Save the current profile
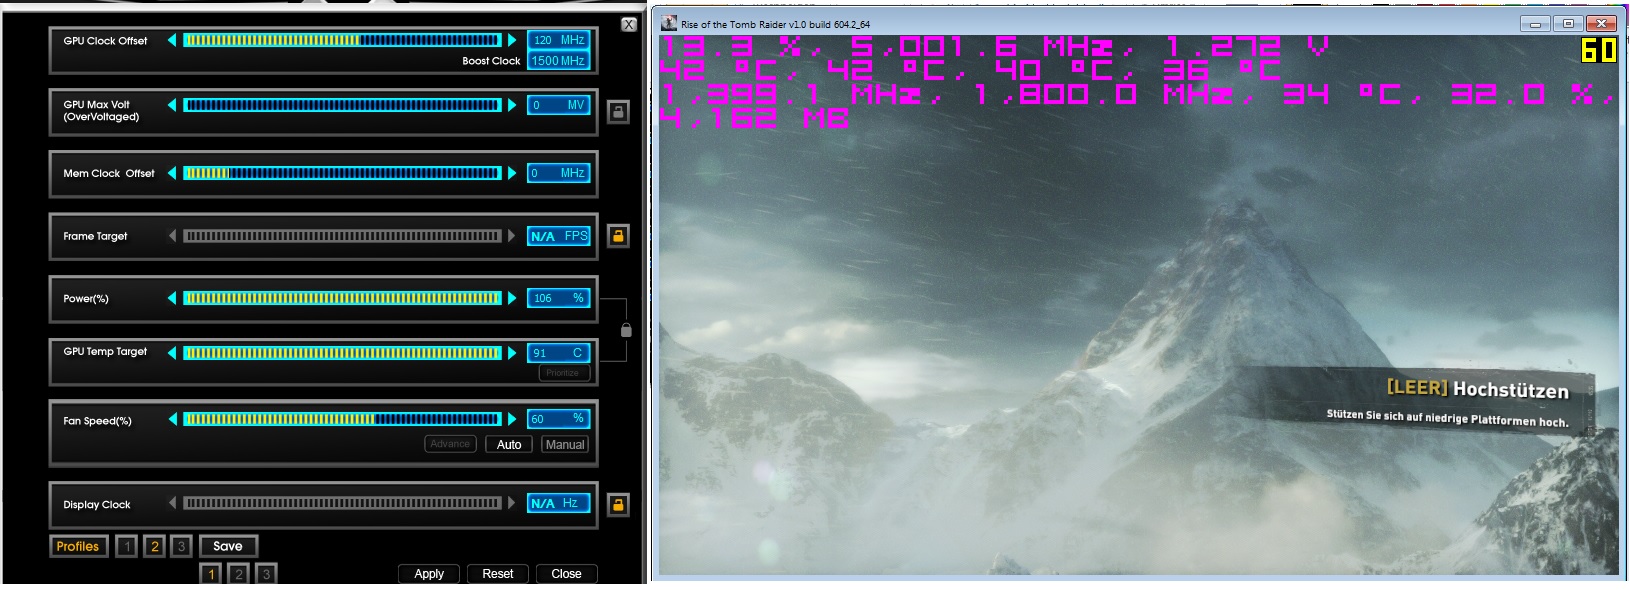 [228, 546]
